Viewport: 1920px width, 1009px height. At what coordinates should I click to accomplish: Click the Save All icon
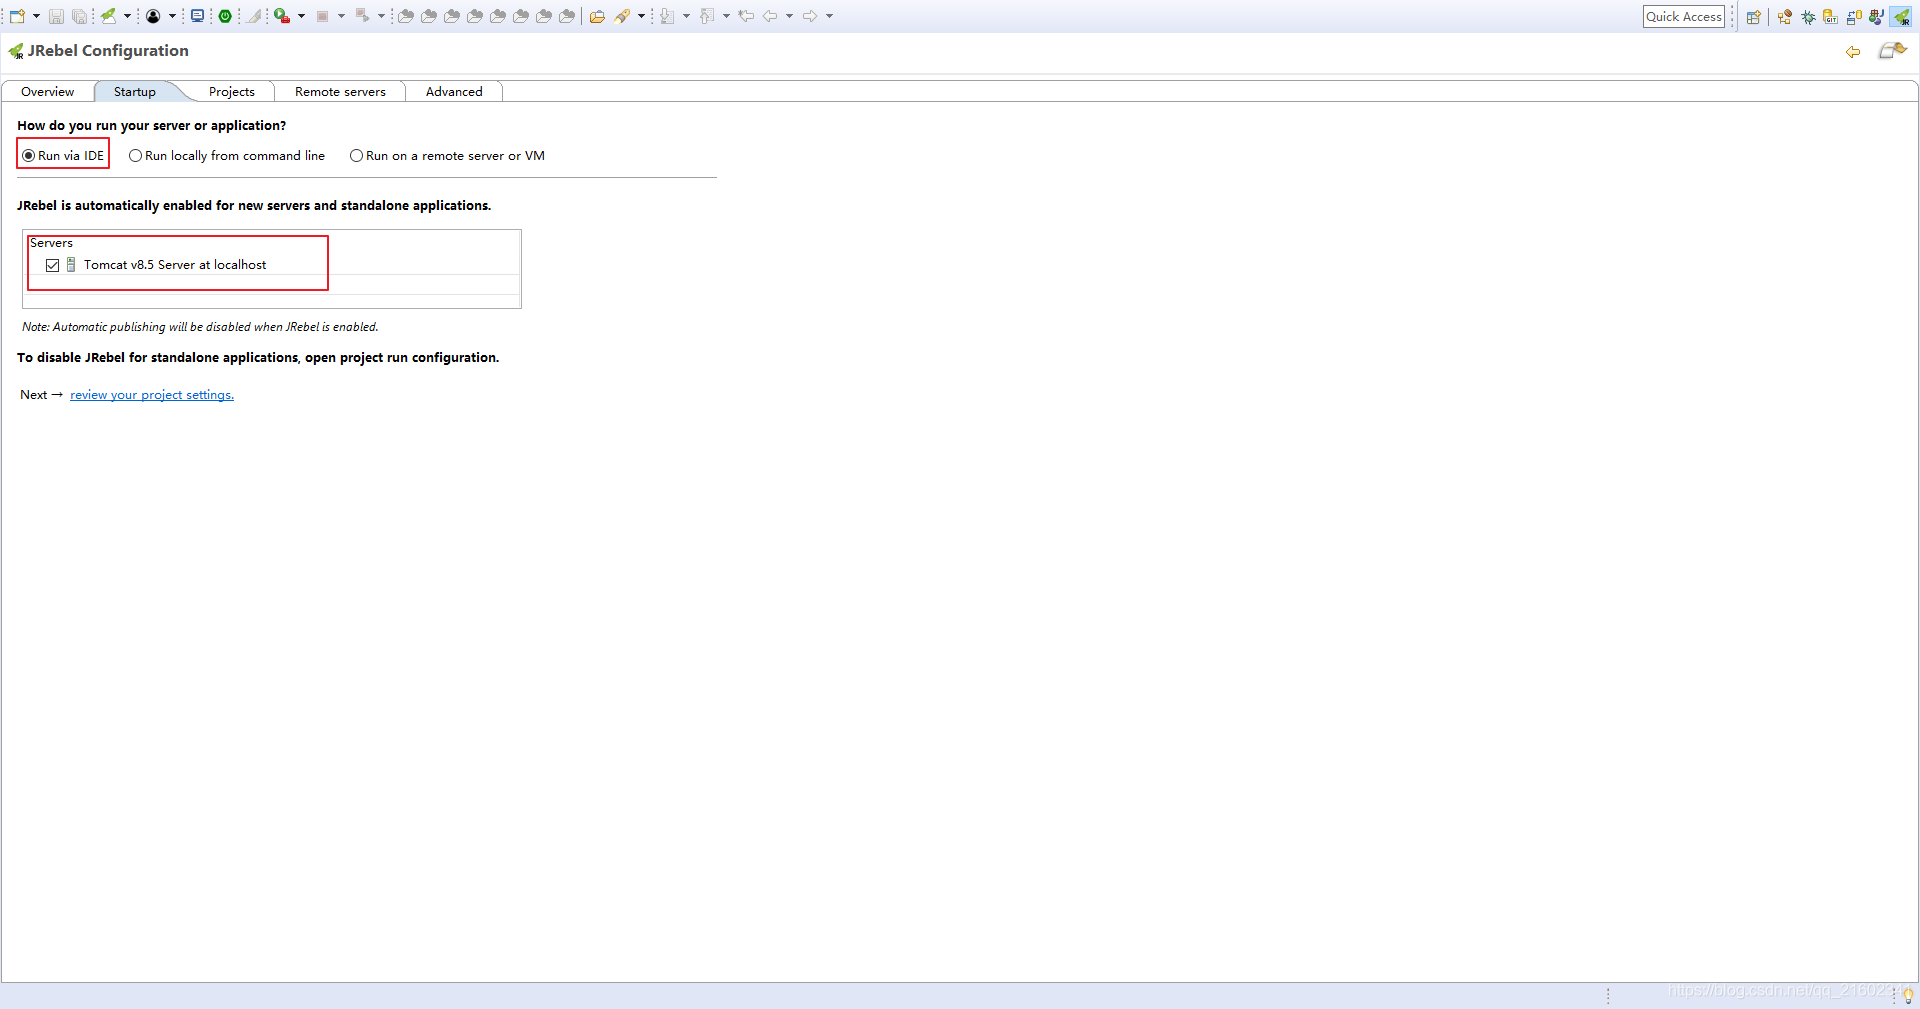[x=79, y=16]
